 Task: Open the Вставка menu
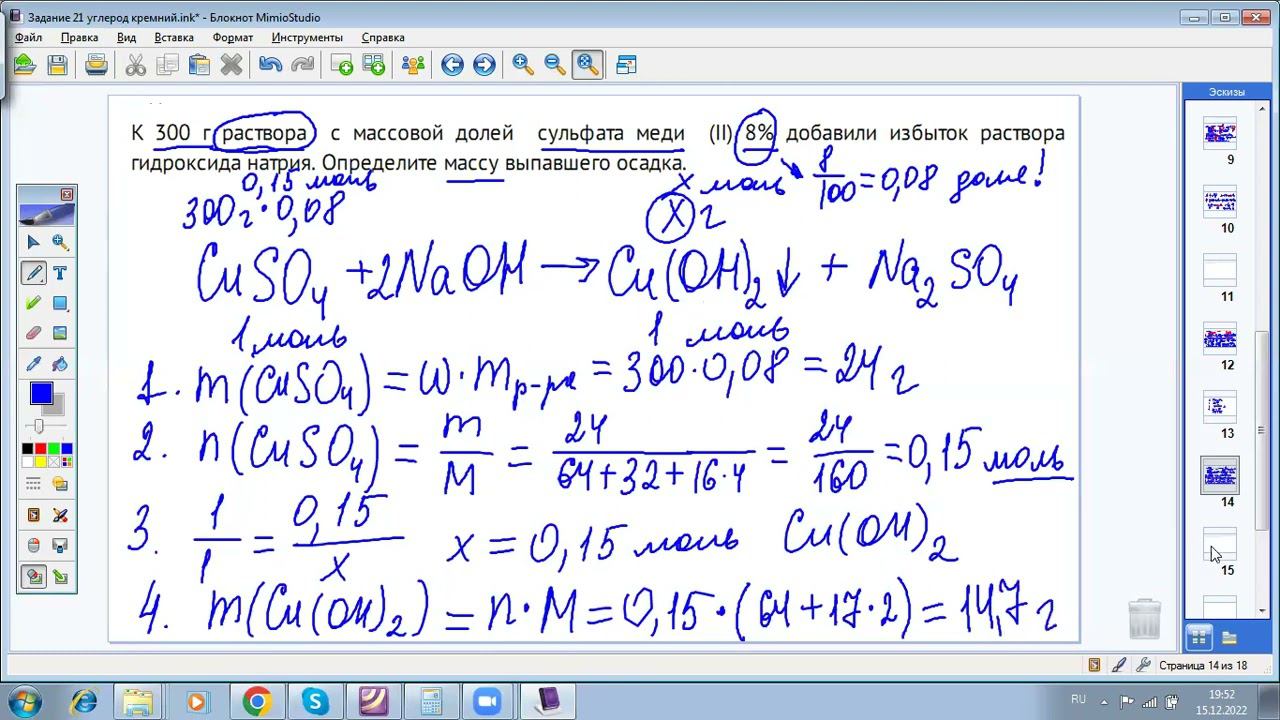click(174, 37)
